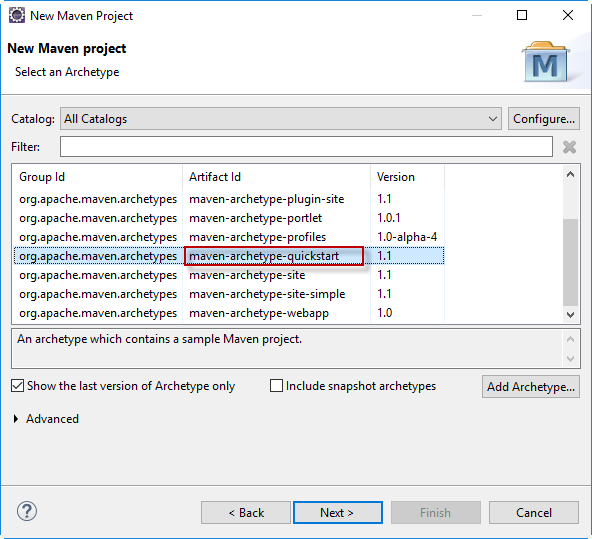
Task: Click the archetype list scroll up arrow
Action: point(570,174)
